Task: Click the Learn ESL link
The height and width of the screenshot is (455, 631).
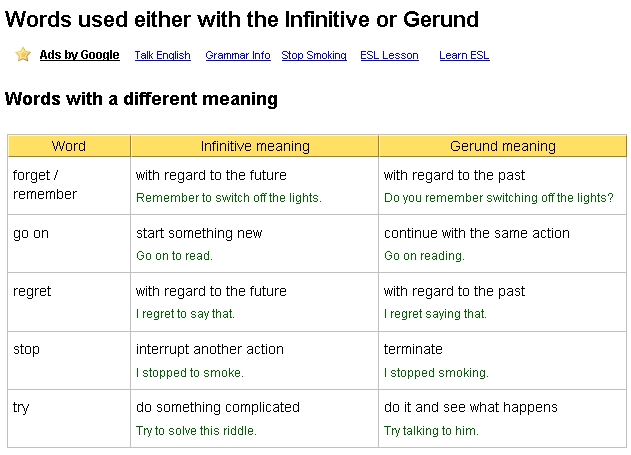Action: 464,55
